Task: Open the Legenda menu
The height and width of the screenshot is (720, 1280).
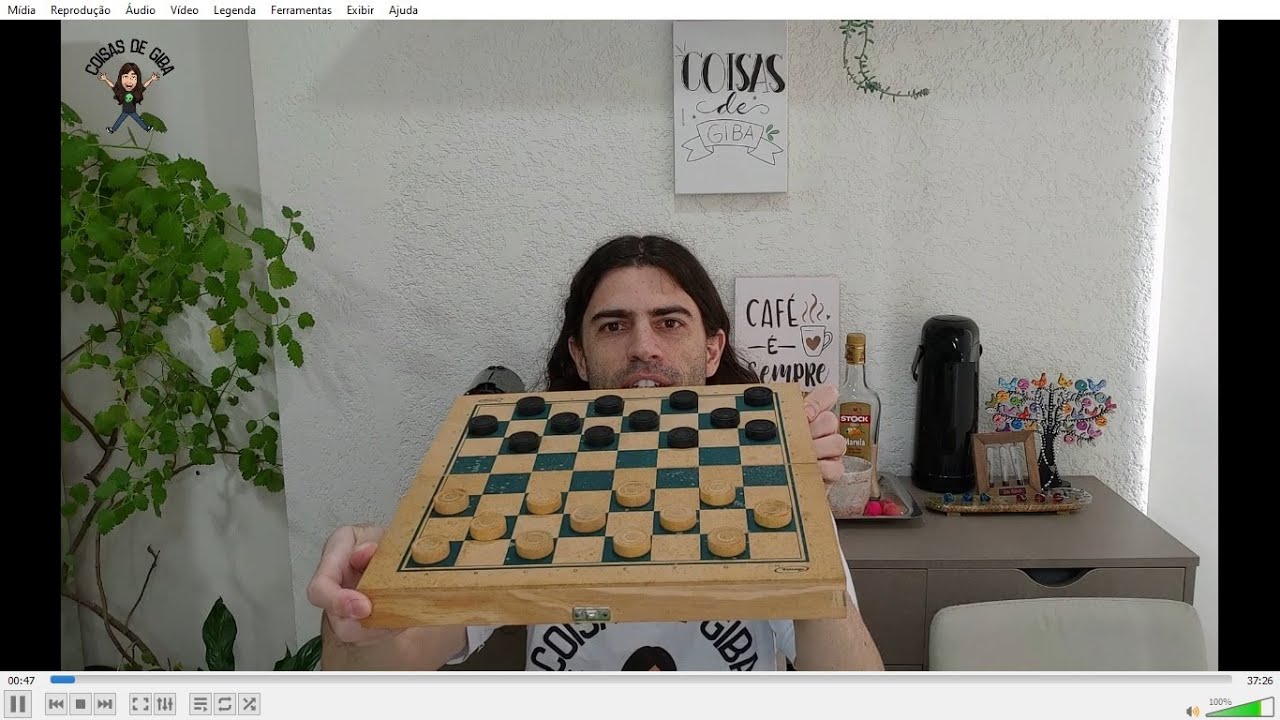Action: (x=234, y=10)
